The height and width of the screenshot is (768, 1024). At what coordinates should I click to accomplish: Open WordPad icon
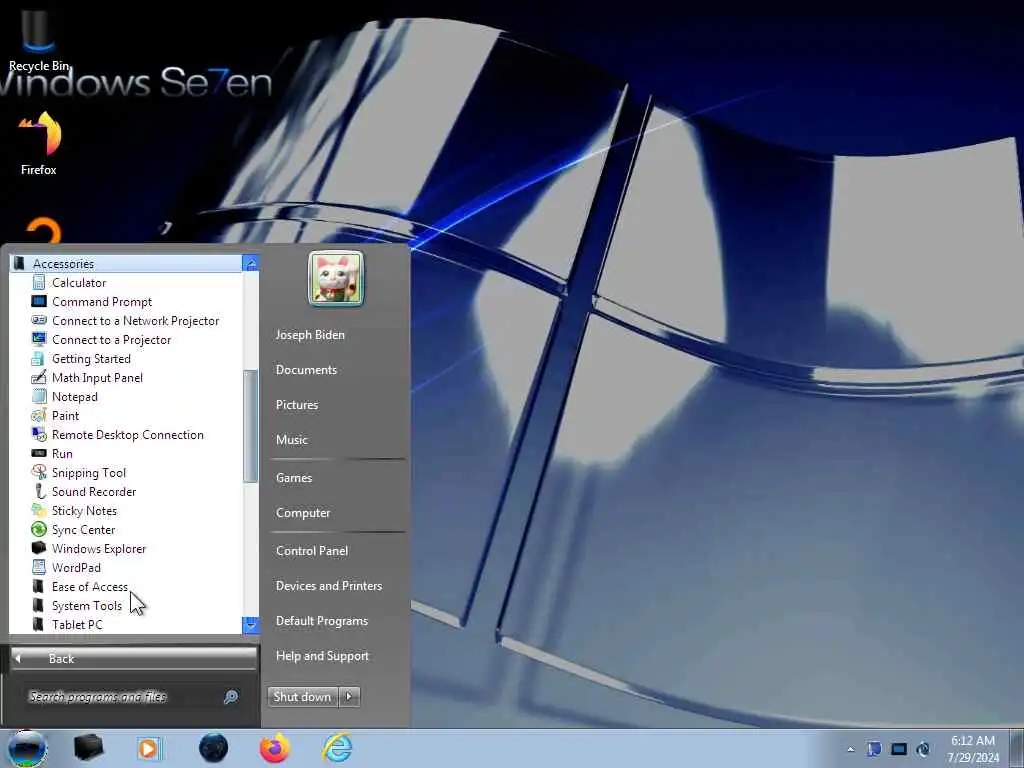[39, 568]
